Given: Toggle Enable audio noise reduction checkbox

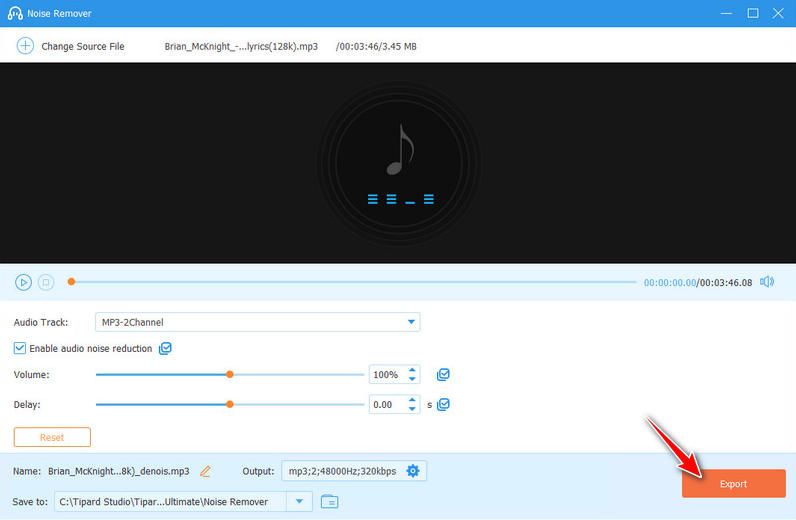Looking at the screenshot, I should coord(19,348).
